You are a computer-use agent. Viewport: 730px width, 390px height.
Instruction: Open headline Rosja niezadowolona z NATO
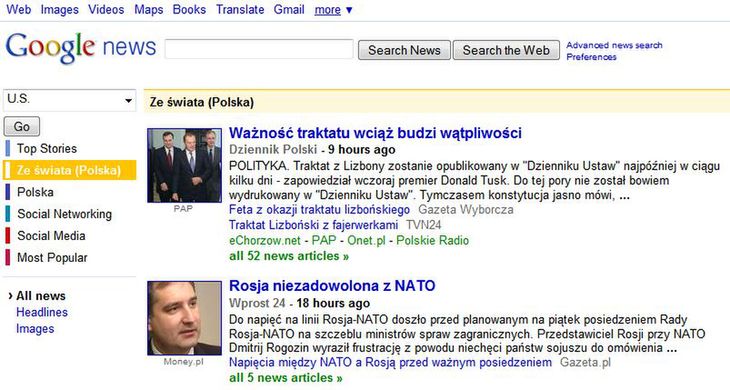(x=332, y=285)
